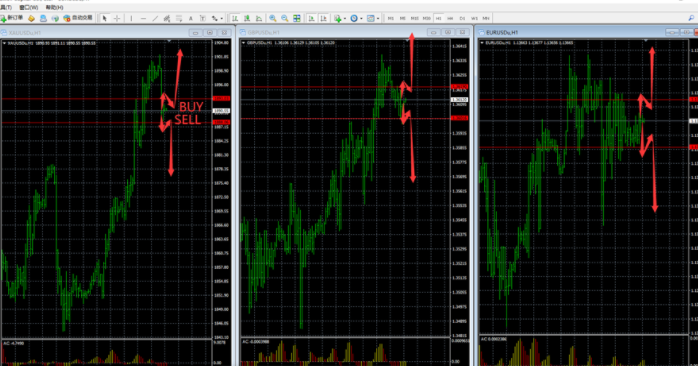Click the EURUSD chart window icon
Screen dimensions: 698x366
click(482, 33)
